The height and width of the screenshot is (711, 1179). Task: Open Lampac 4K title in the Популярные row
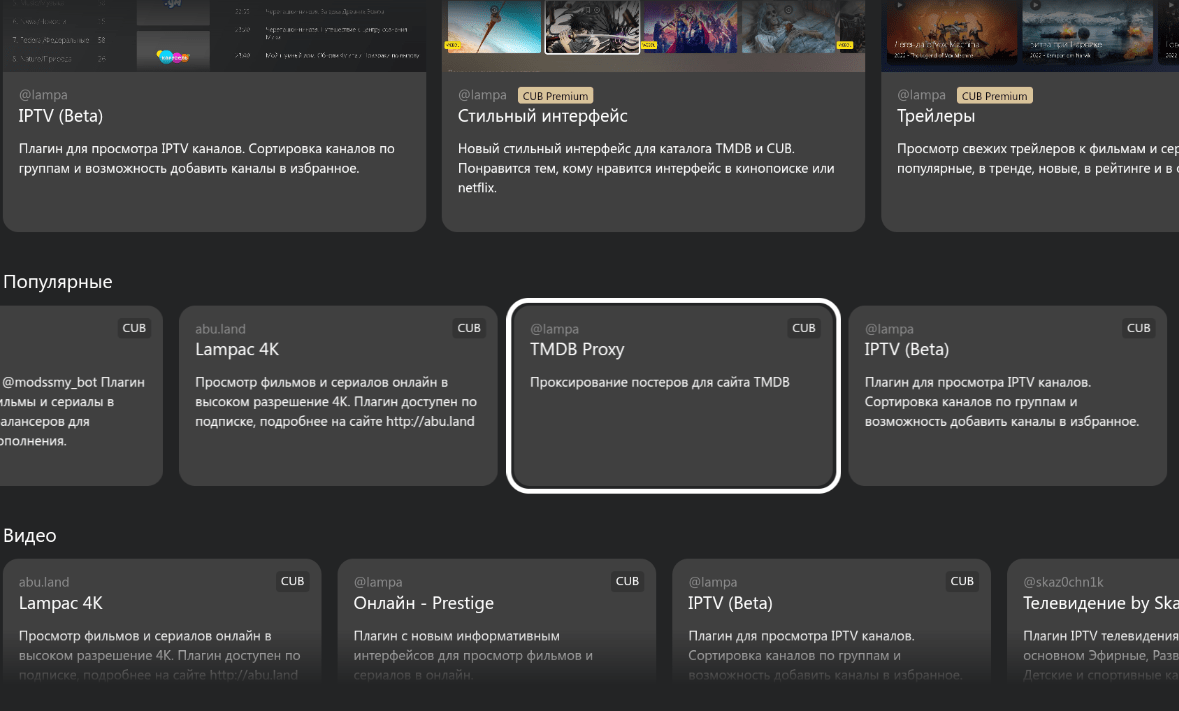click(237, 349)
